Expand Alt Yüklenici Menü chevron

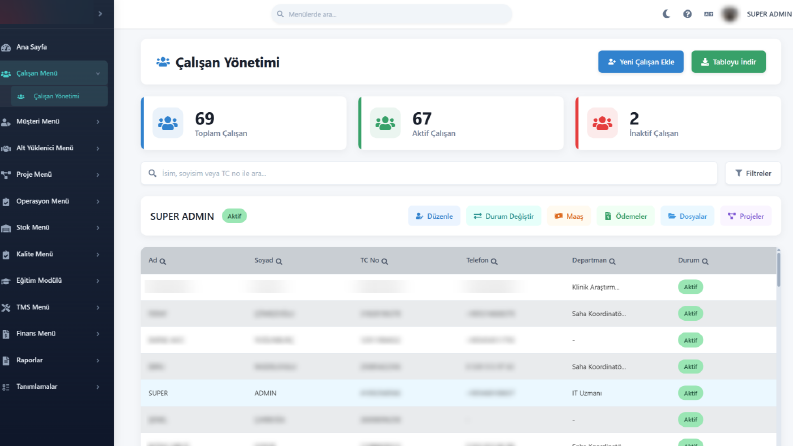[x=98, y=148]
